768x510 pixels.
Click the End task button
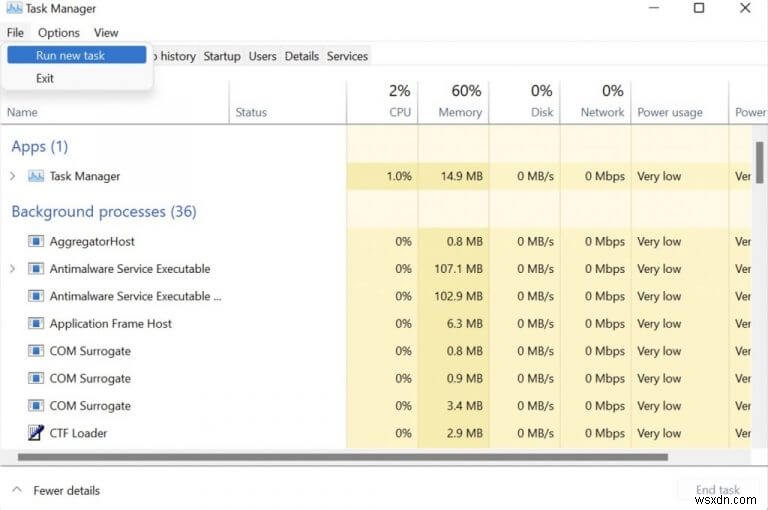tap(718, 489)
